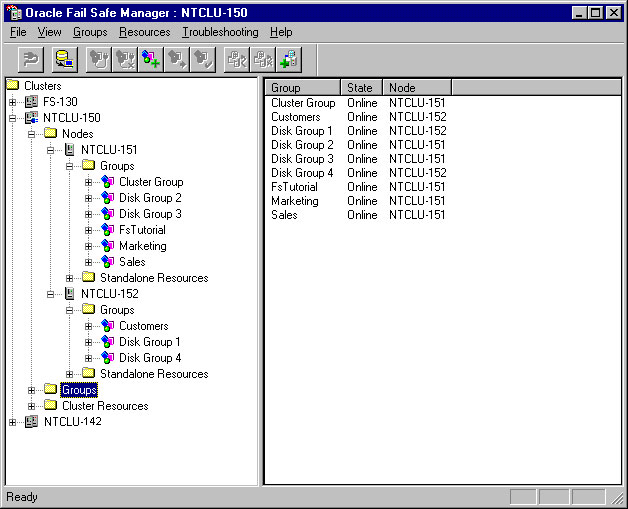
Task: Open the Help menu
Action: (281, 32)
